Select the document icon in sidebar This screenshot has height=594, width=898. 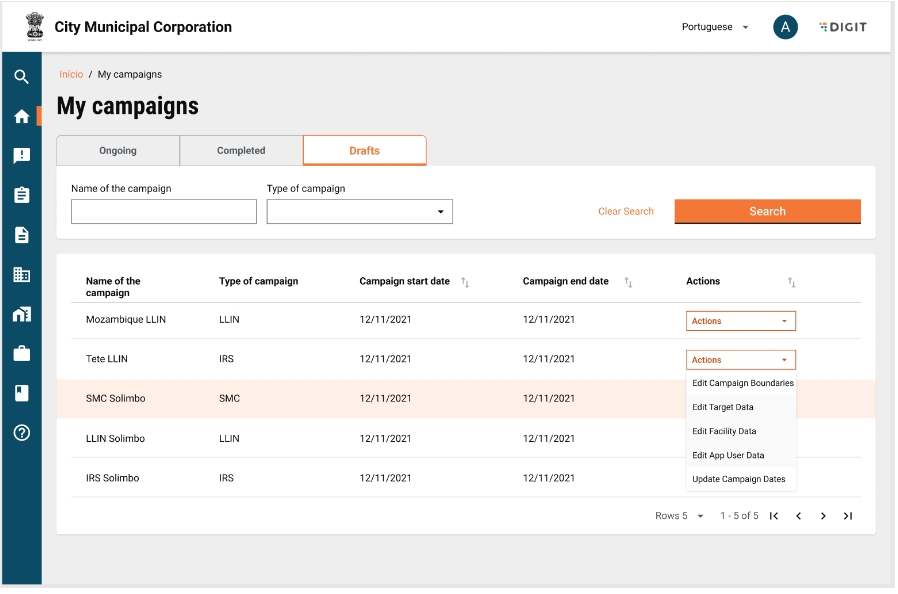pos(21,235)
